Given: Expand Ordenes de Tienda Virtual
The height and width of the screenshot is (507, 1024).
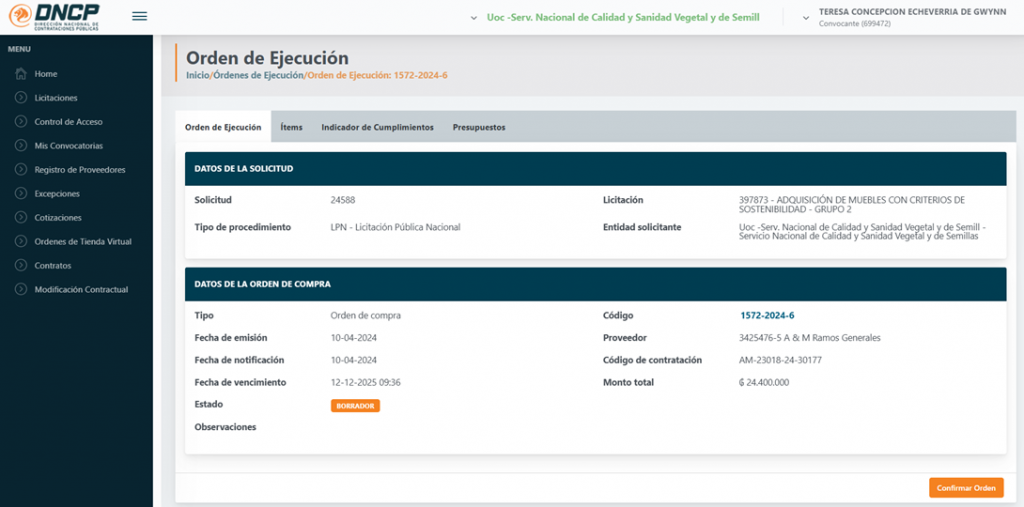Looking at the screenshot, I should coord(82,242).
